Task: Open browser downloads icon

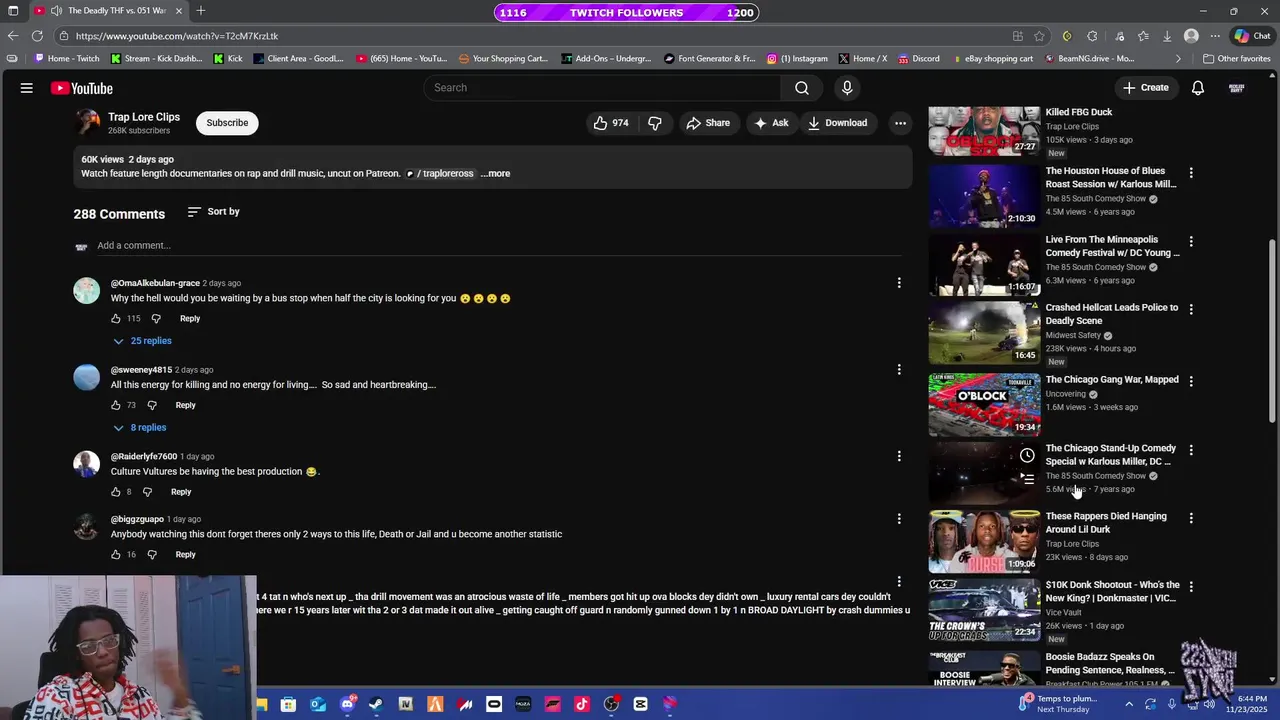Action: click(1166, 36)
